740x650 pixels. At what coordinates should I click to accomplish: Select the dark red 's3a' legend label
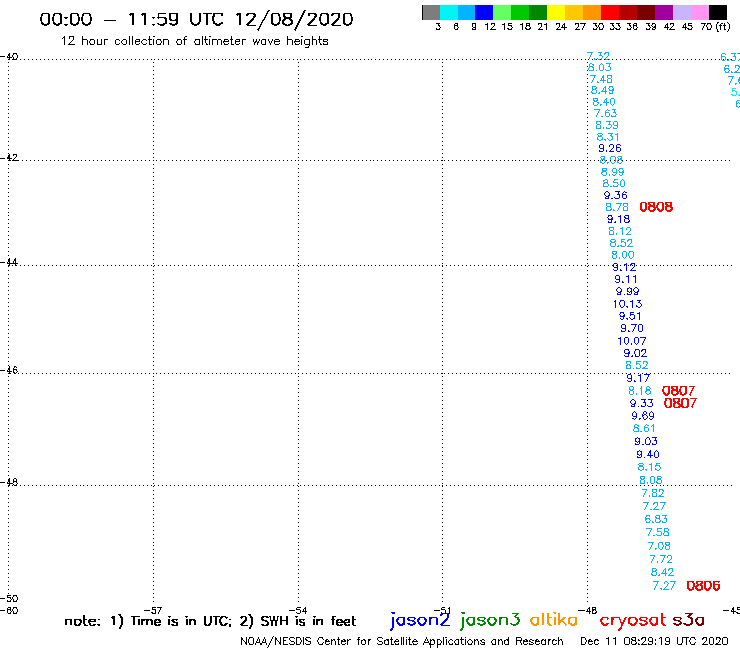[x=688, y=620]
